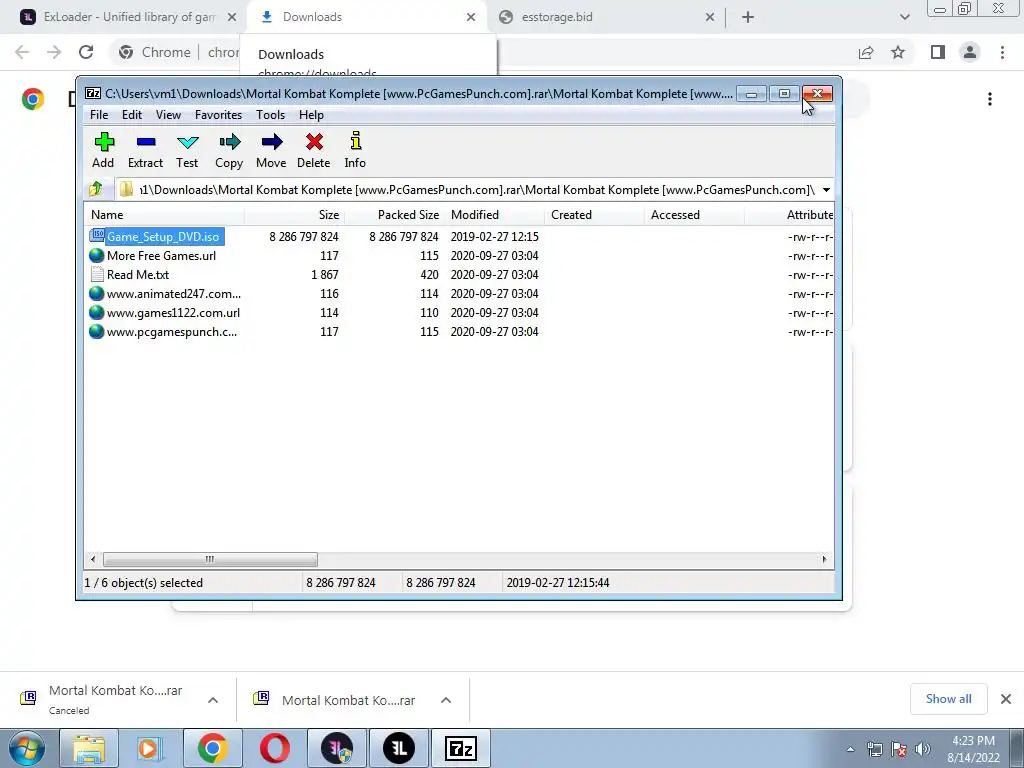Click the 7-Zip taskbar button
1024x768 pixels.
(461, 748)
